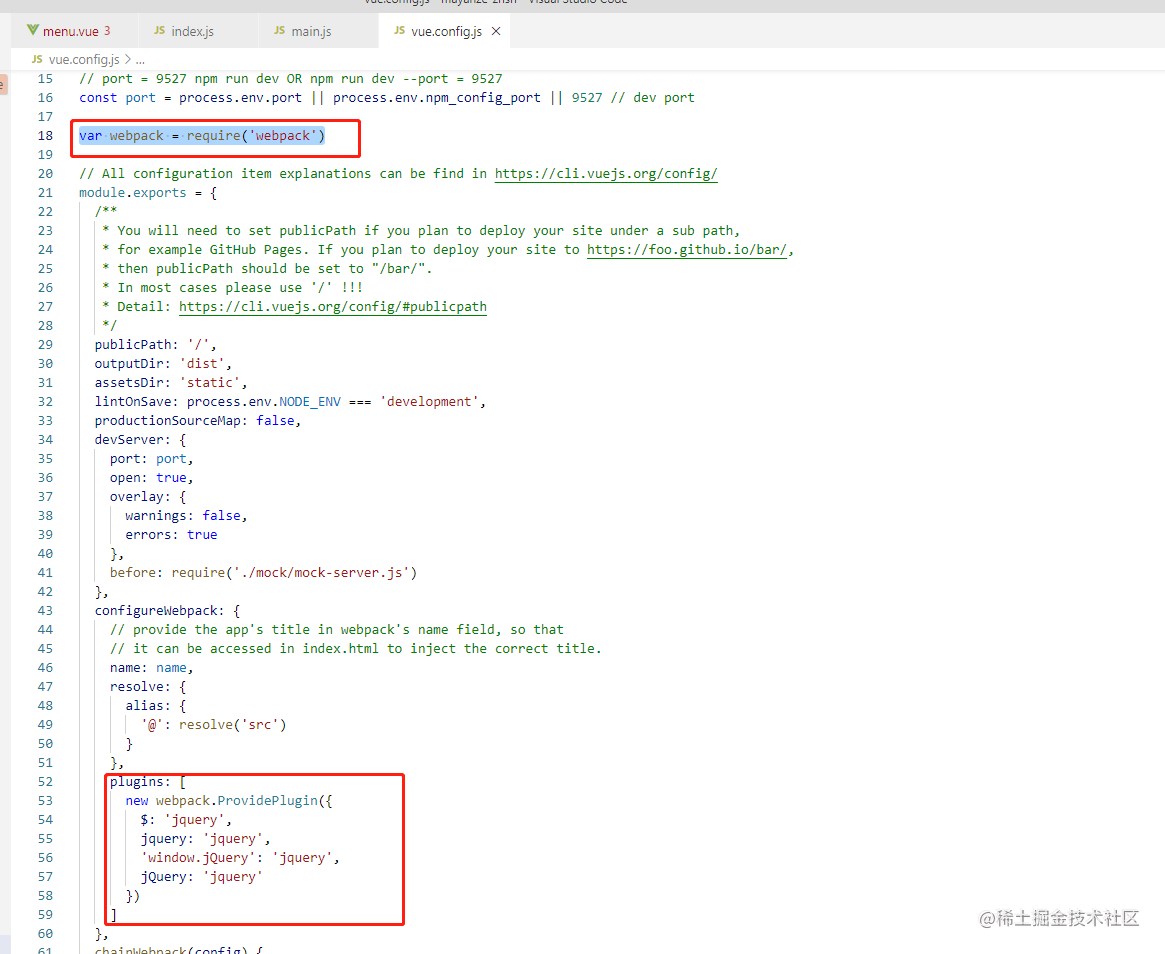The image size is (1165, 954).
Task: Place cursor on the publicPath line
Action: [x=155, y=345]
